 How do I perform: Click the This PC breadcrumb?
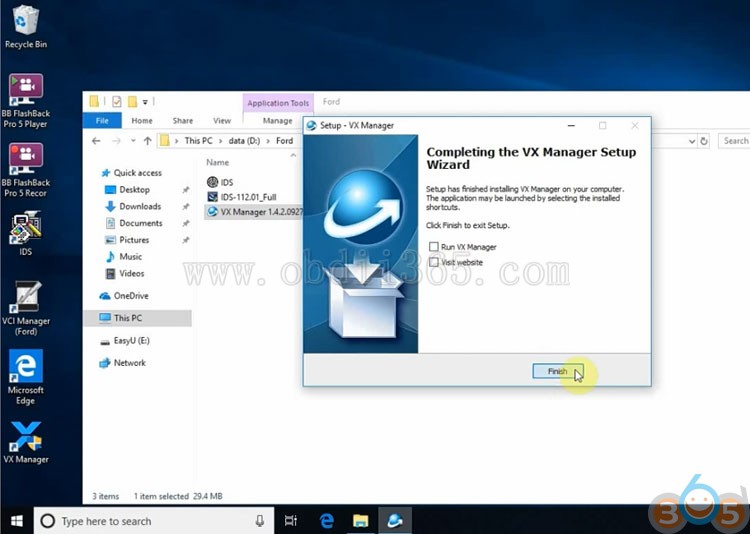click(198, 141)
